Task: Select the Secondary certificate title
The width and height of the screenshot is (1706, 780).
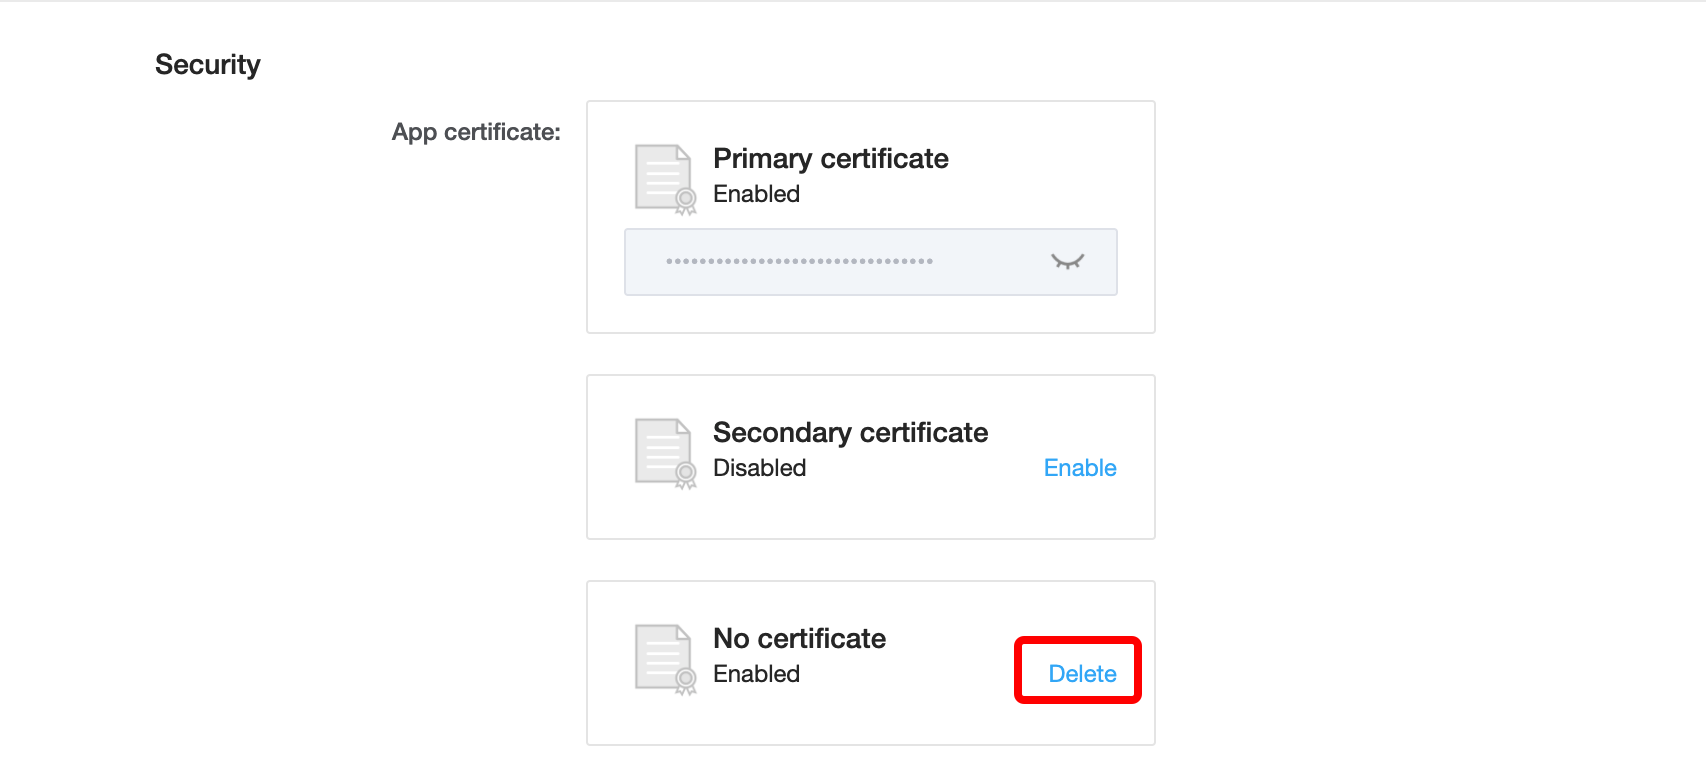Action: click(x=850, y=433)
